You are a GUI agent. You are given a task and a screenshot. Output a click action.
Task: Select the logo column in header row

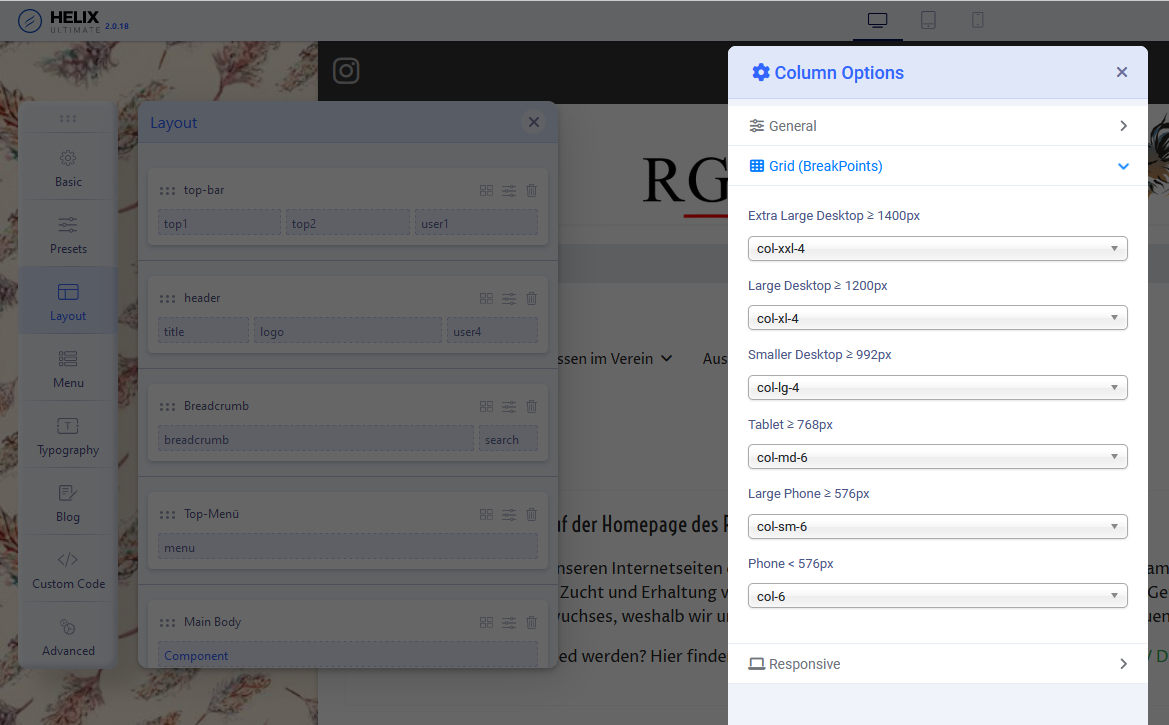pyautogui.click(x=347, y=331)
